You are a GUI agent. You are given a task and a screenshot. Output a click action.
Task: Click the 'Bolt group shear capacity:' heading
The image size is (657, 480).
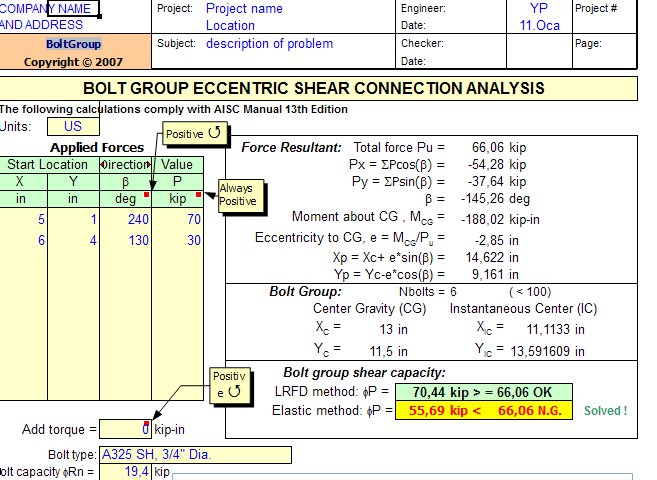point(365,373)
